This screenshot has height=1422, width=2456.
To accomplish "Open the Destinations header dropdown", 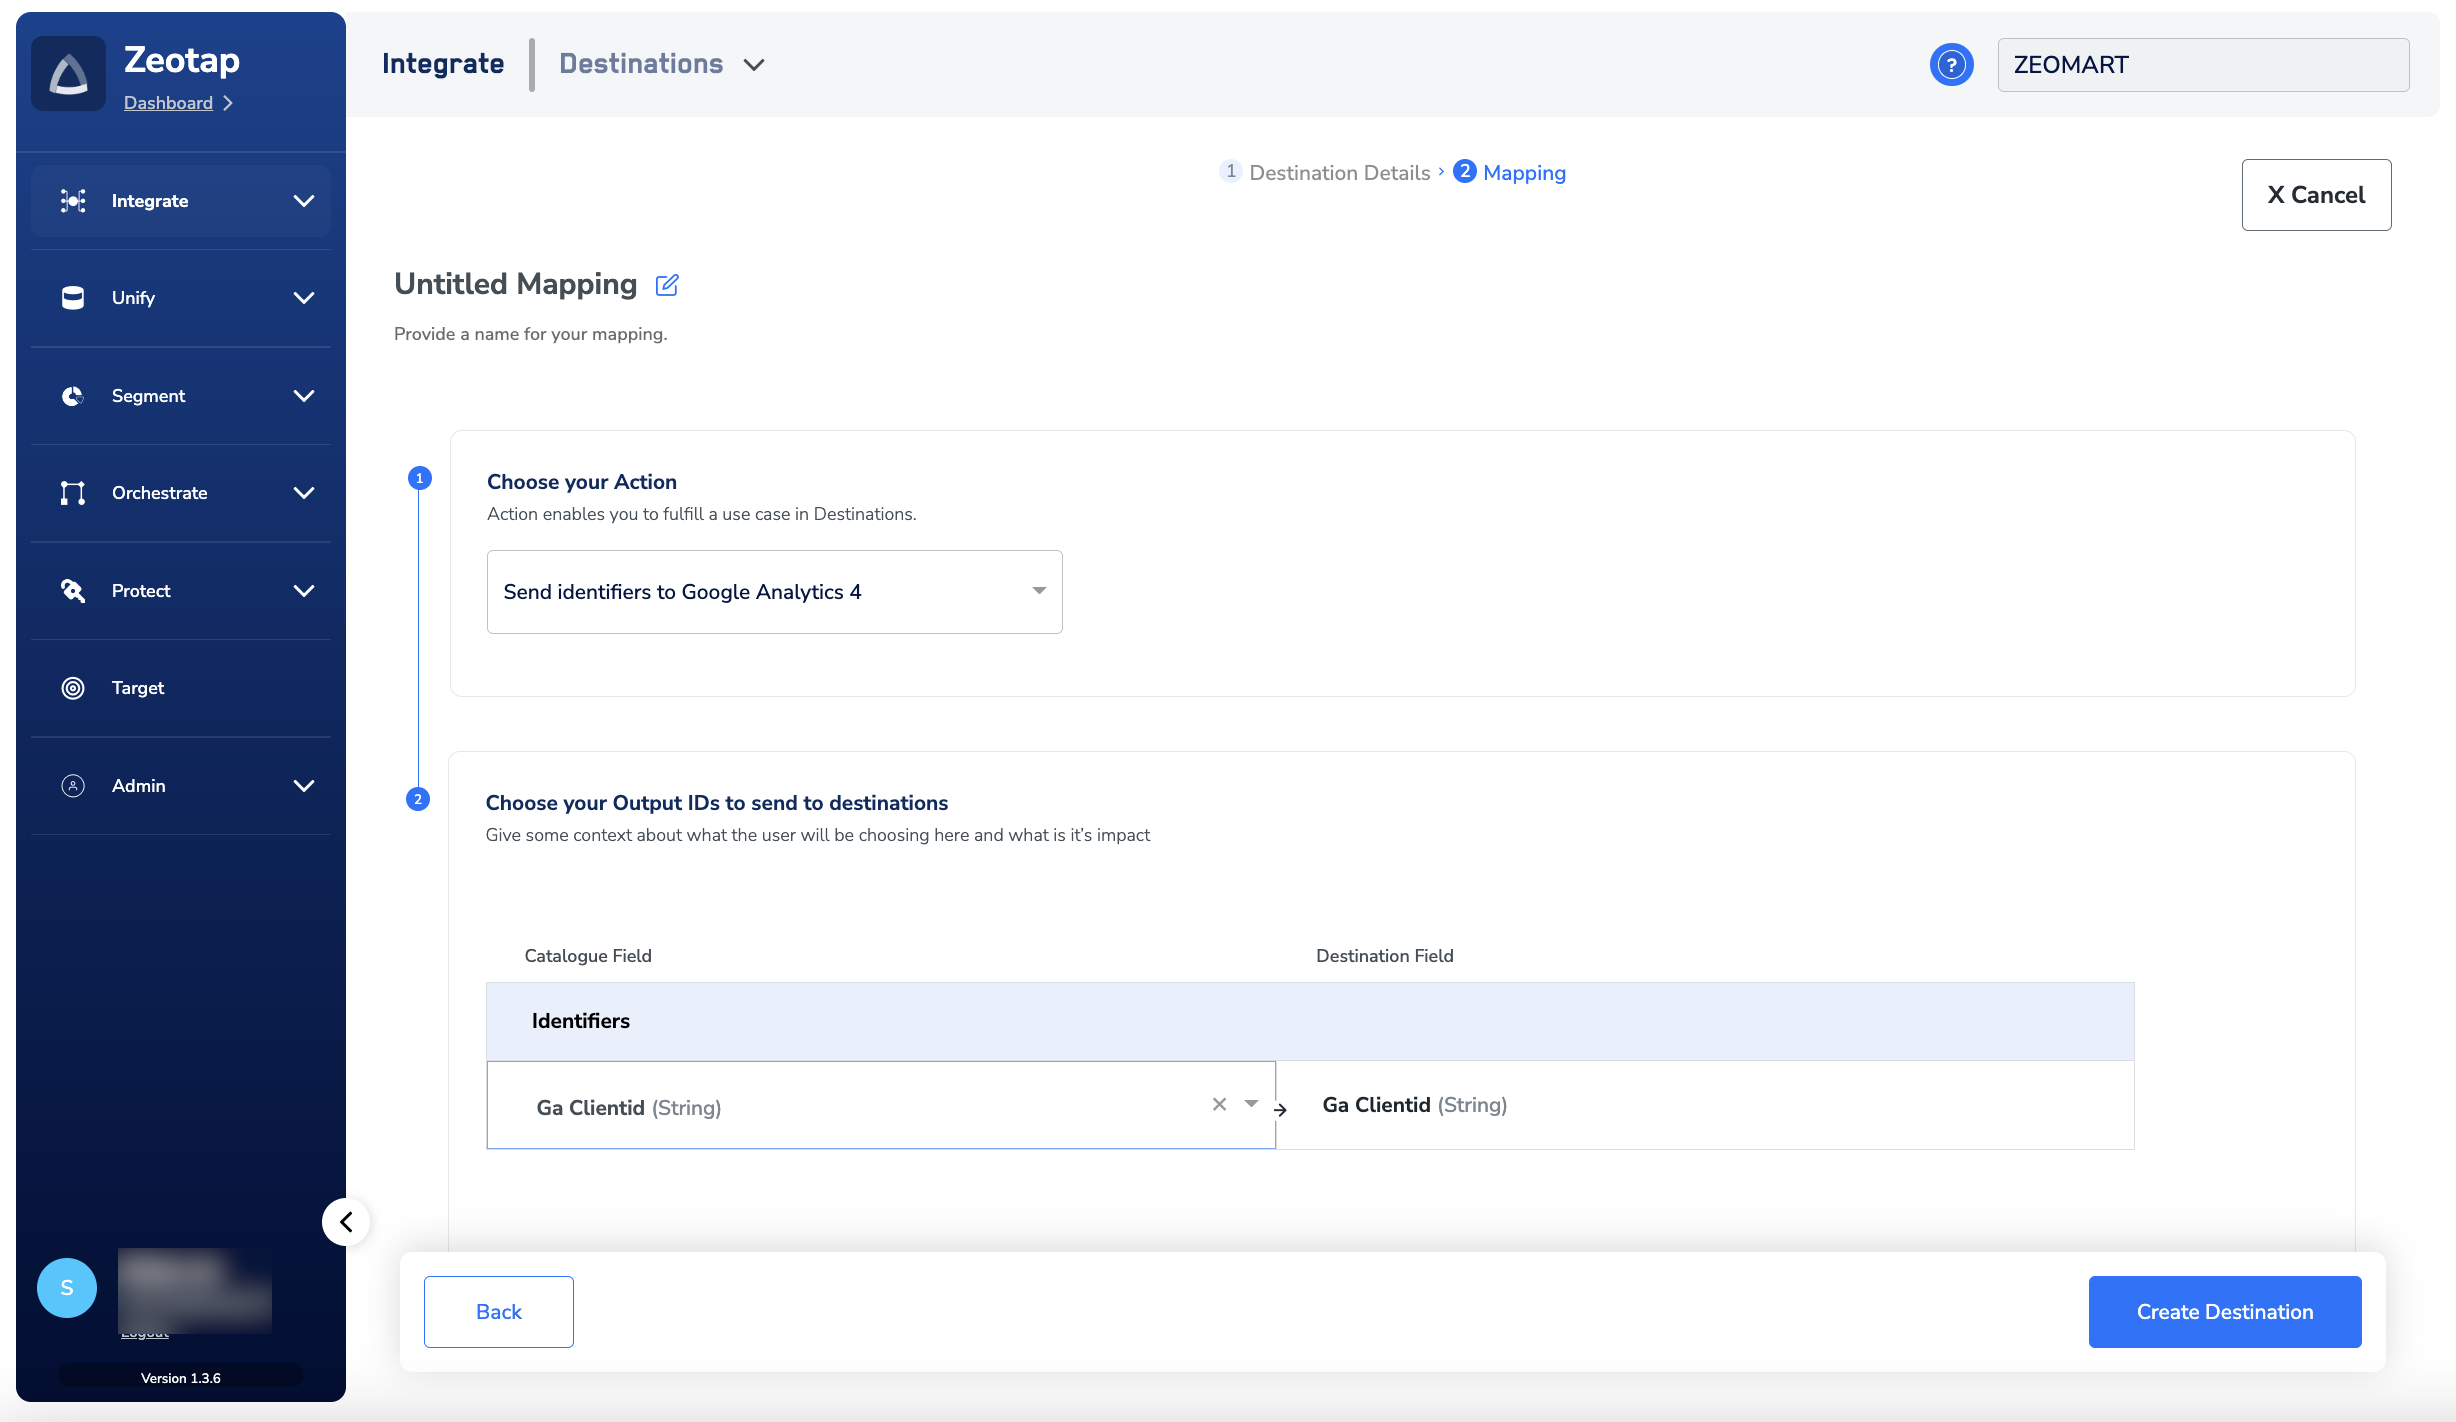I will point(754,65).
